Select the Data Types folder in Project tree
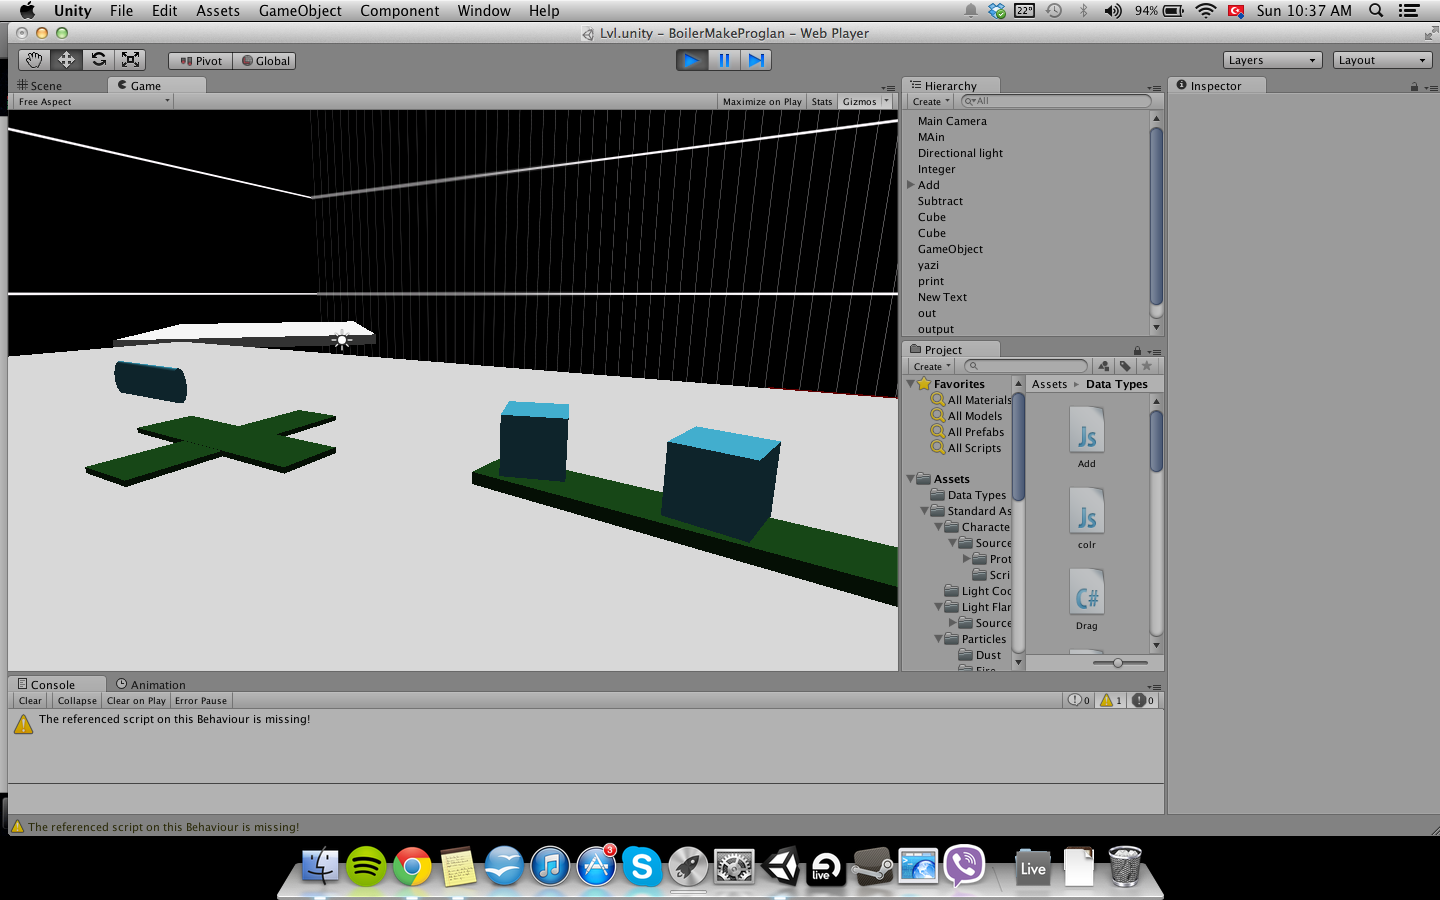This screenshot has width=1440, height=900. point(968,495)
